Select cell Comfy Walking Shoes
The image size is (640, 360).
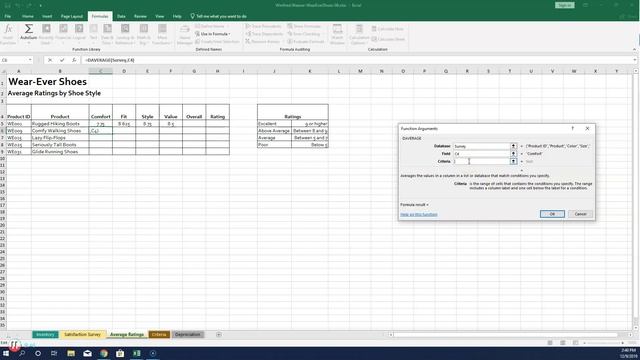click(x=60, y=131)
